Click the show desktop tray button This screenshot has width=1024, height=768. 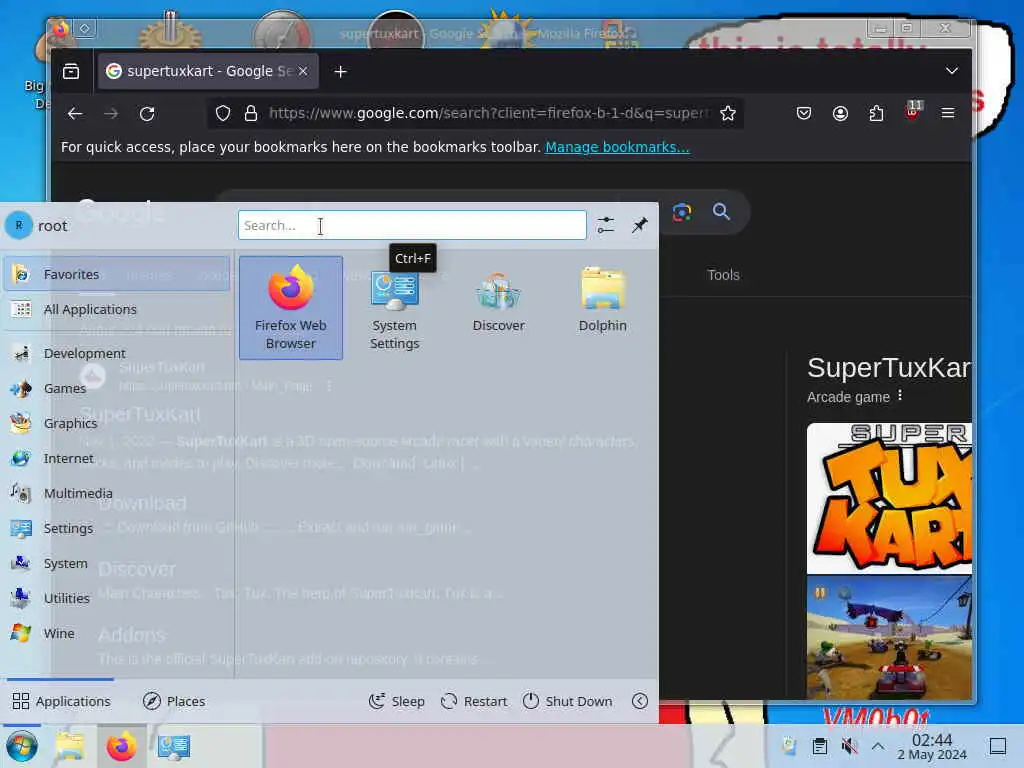tap(998, 746)
